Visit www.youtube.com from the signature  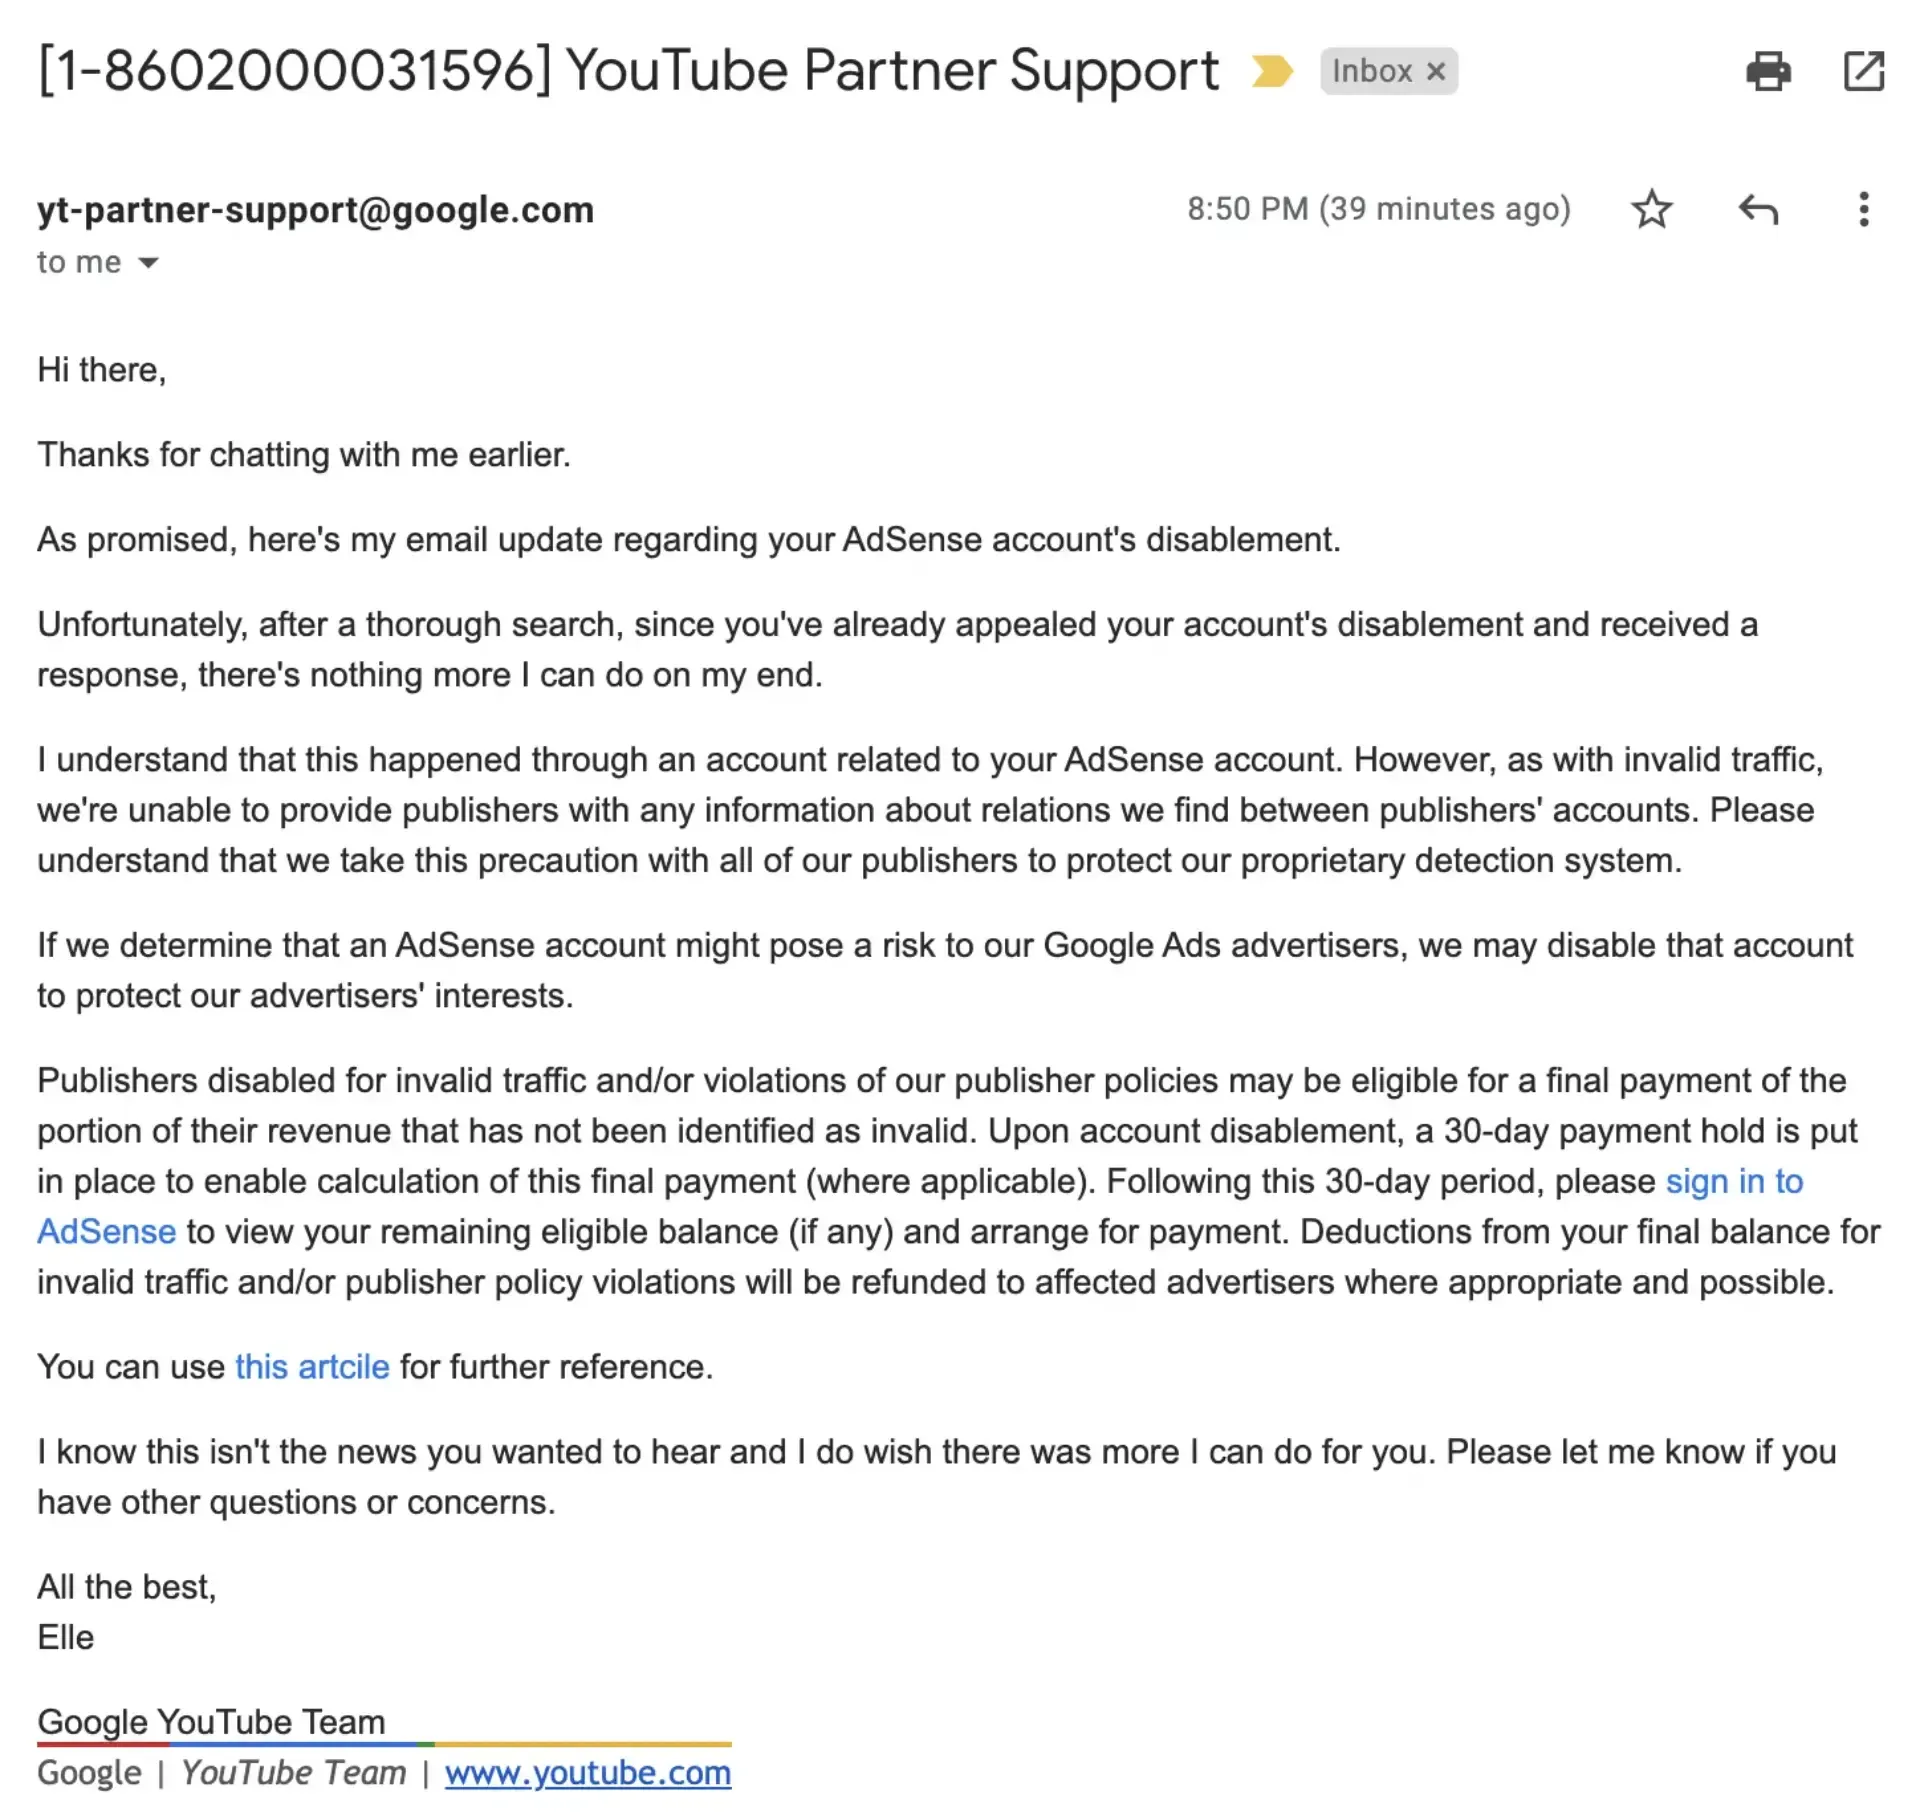pos(588,1772)
